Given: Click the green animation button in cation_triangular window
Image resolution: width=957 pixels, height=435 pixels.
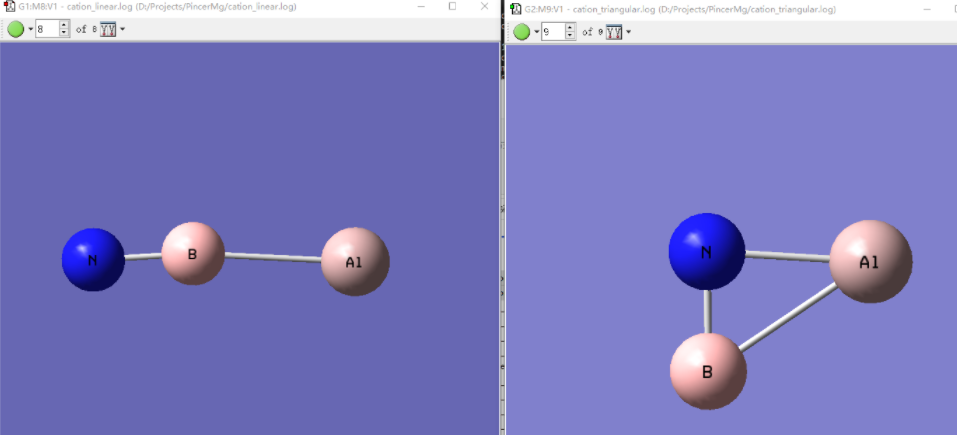Looking at the screenshot, I should point(522,32).
